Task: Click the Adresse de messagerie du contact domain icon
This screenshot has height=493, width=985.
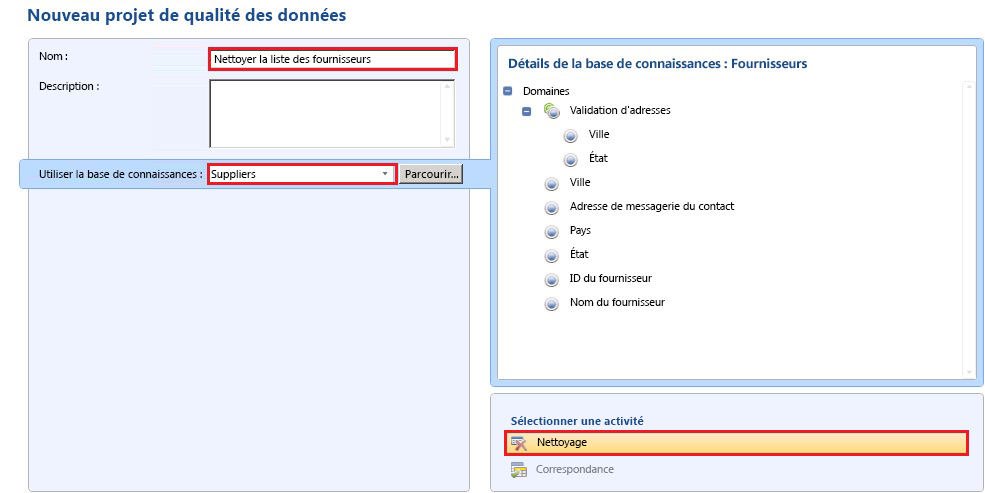Action: (x=552, y=208)
